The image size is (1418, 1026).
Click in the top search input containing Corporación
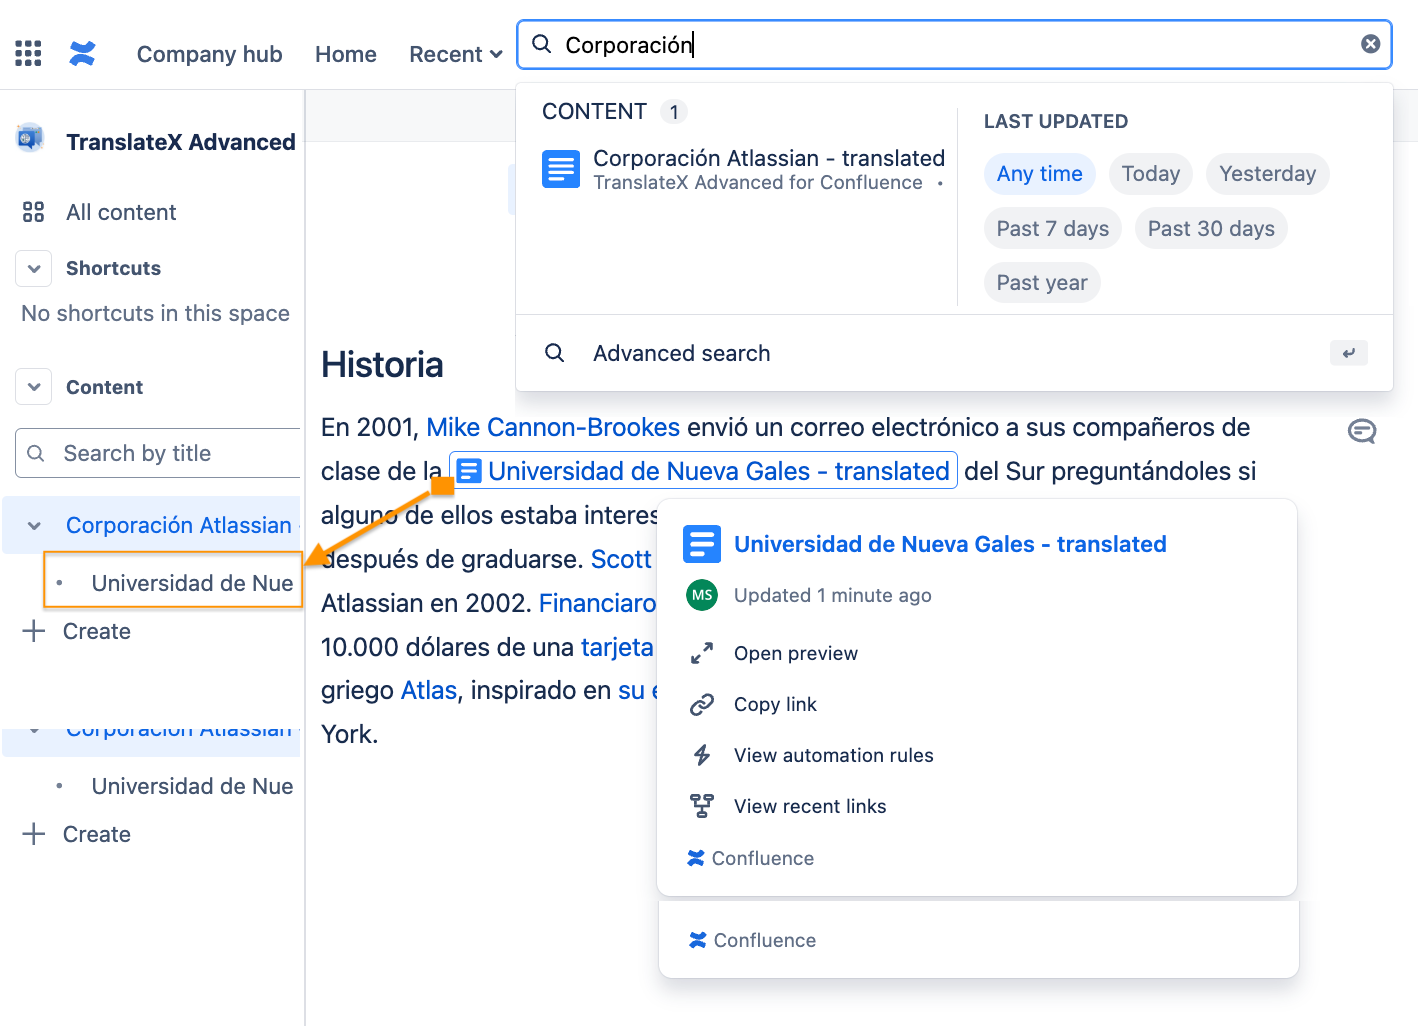955,44
